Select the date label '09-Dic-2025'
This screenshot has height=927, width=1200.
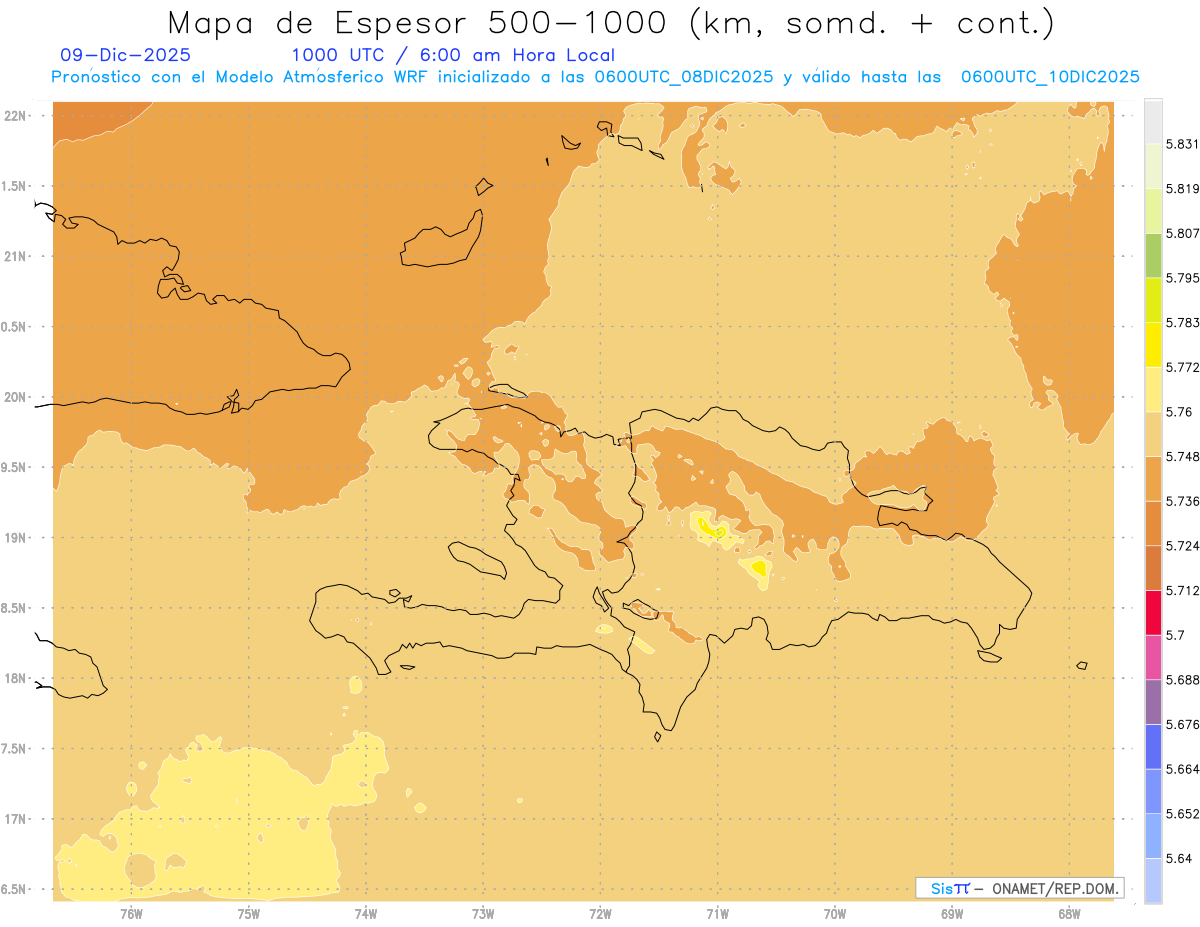click(125, 55)
